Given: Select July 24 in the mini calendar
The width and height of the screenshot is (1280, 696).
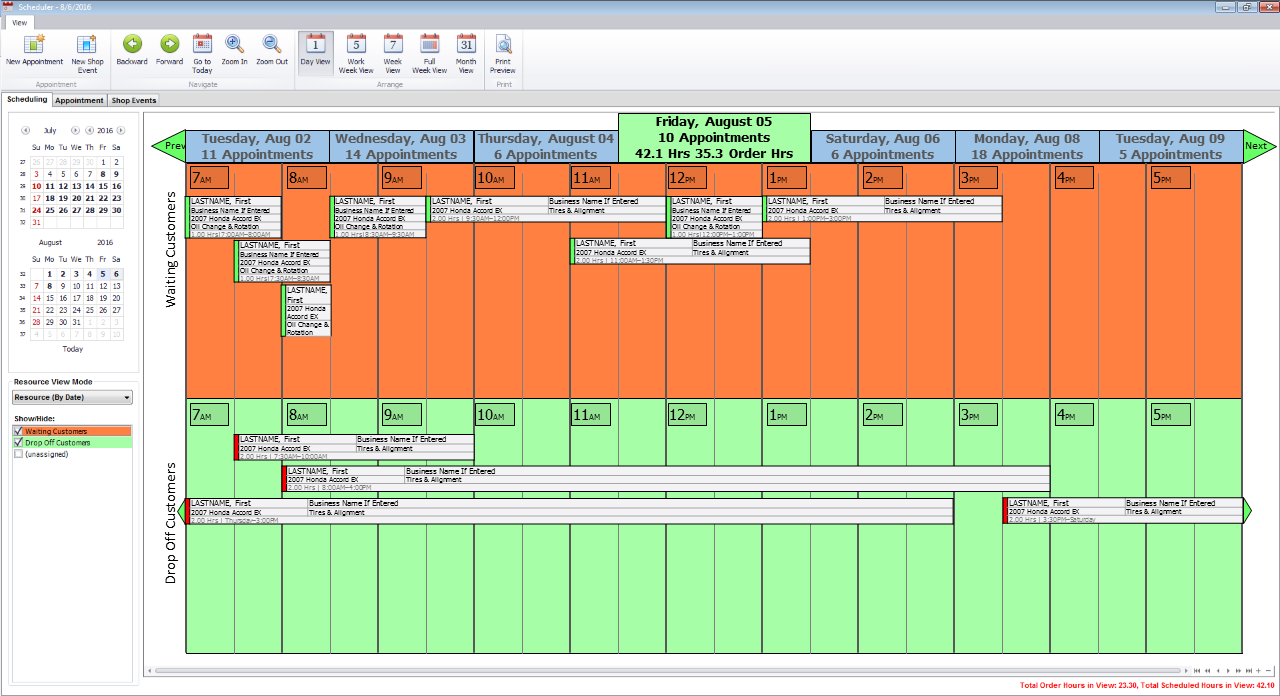Looking at the screenshot, I should [x=37, y=210].
